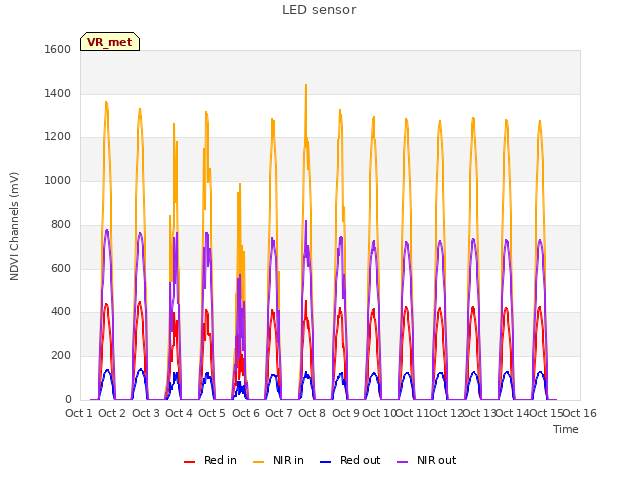640x480 pixels.
Task: Click the NDVI Channels (mV) axis label
Action: [x=14, y=226]
